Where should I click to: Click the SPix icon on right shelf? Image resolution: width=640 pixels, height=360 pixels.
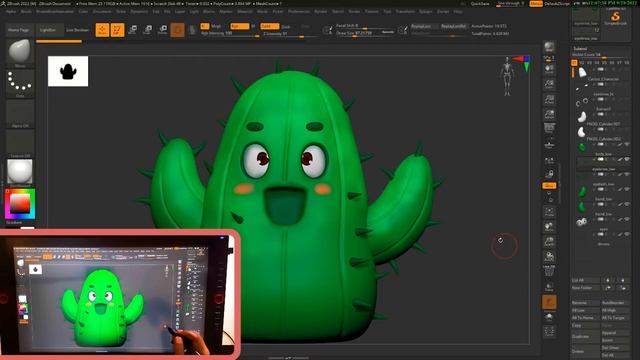(549, 58)
